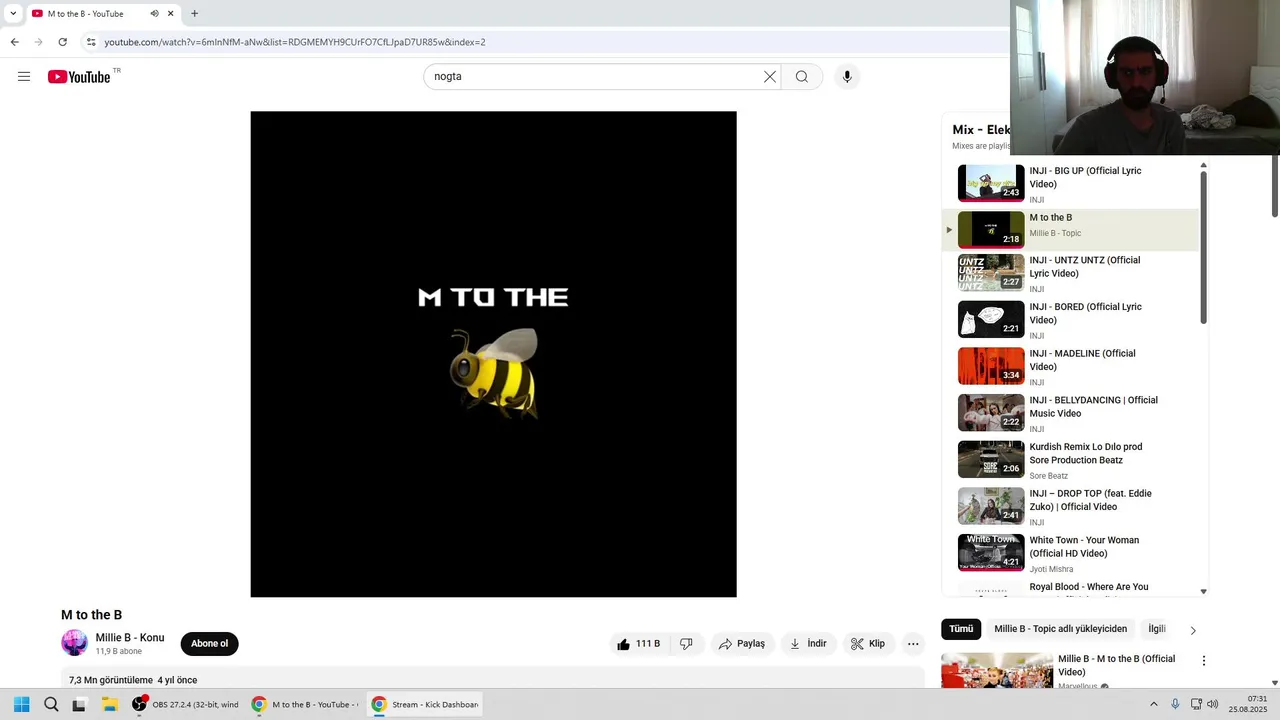Mute tab via speaker icon on tab
Screen dimensions: 1280x720
coord(154,14)
